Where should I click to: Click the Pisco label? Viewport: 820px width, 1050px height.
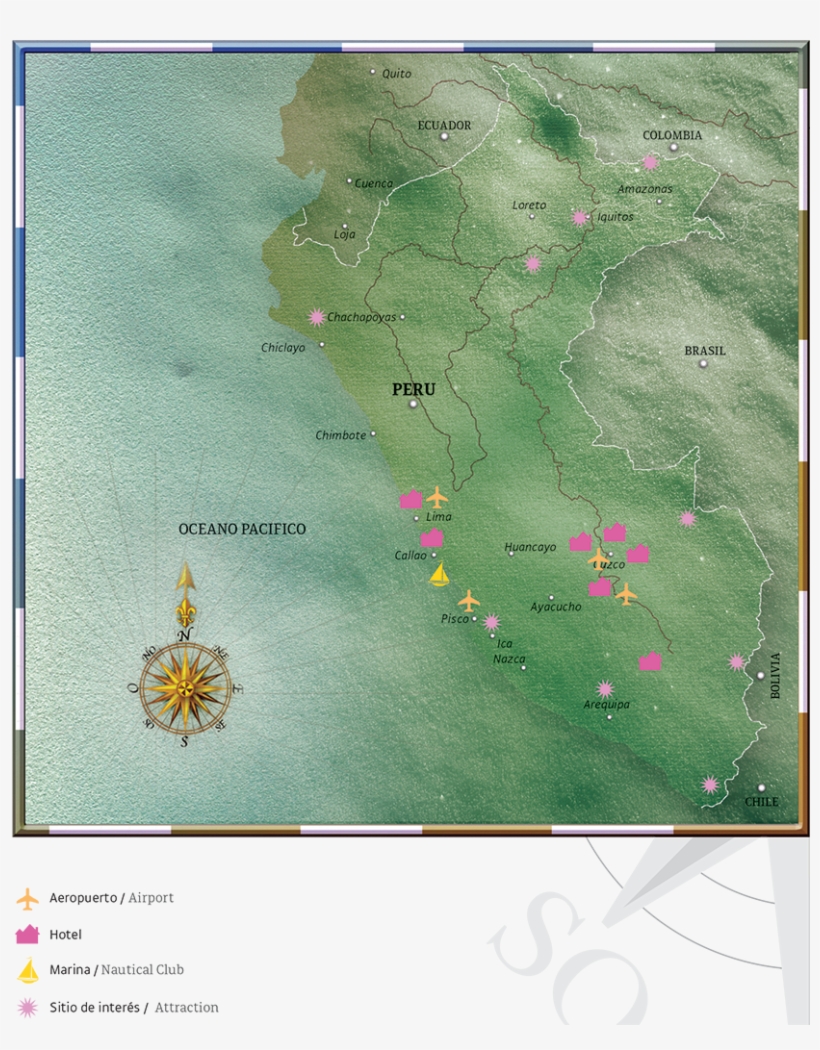coord(455,619)
